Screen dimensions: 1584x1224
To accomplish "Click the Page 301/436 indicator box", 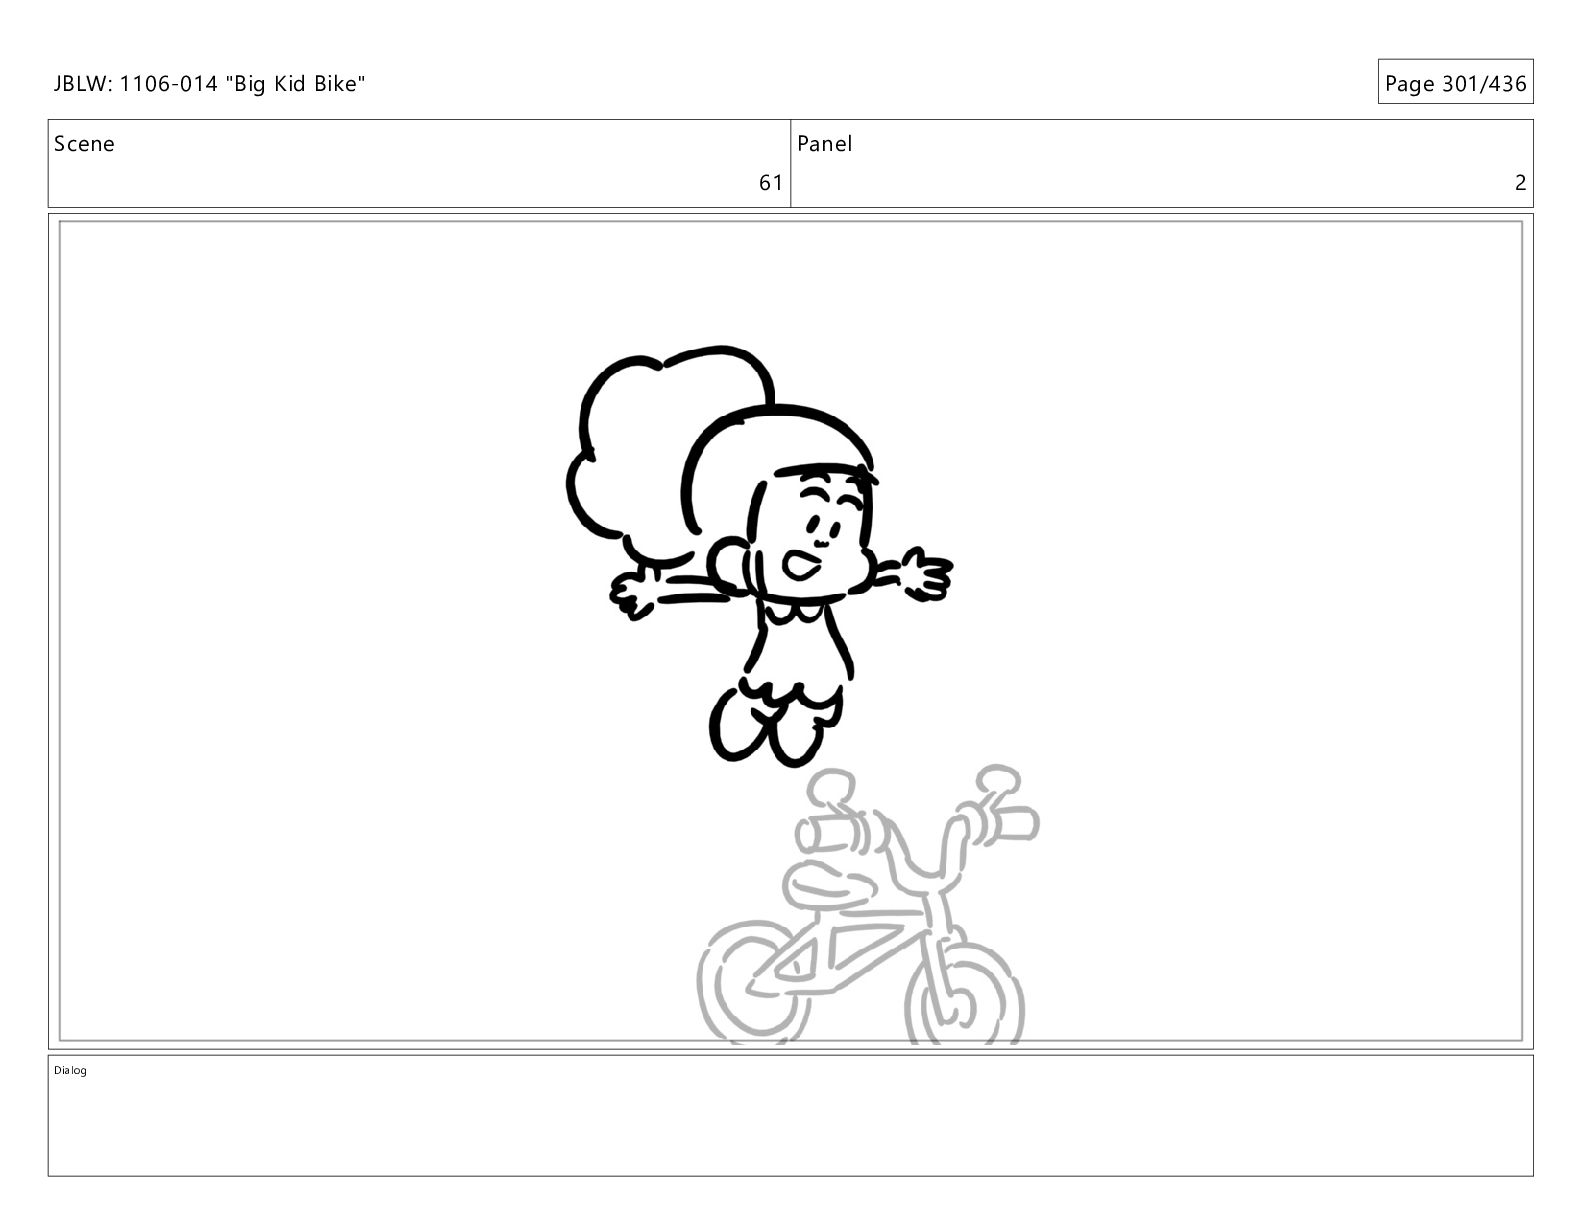I will pyautogui.click(x=1455, y=82).
